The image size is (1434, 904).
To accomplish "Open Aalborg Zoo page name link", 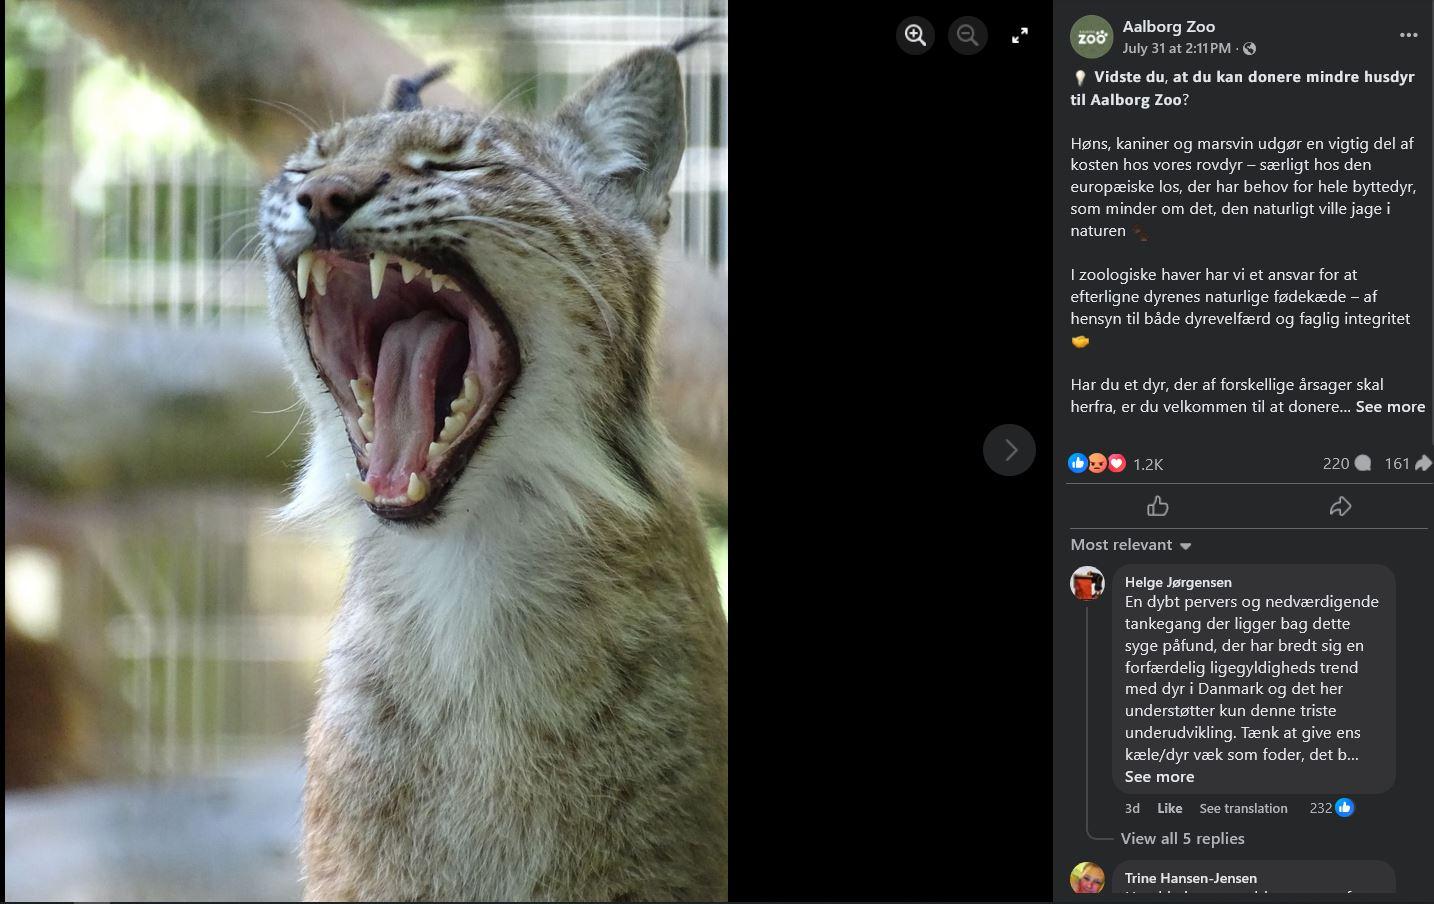I will (x=1168, y=27).
